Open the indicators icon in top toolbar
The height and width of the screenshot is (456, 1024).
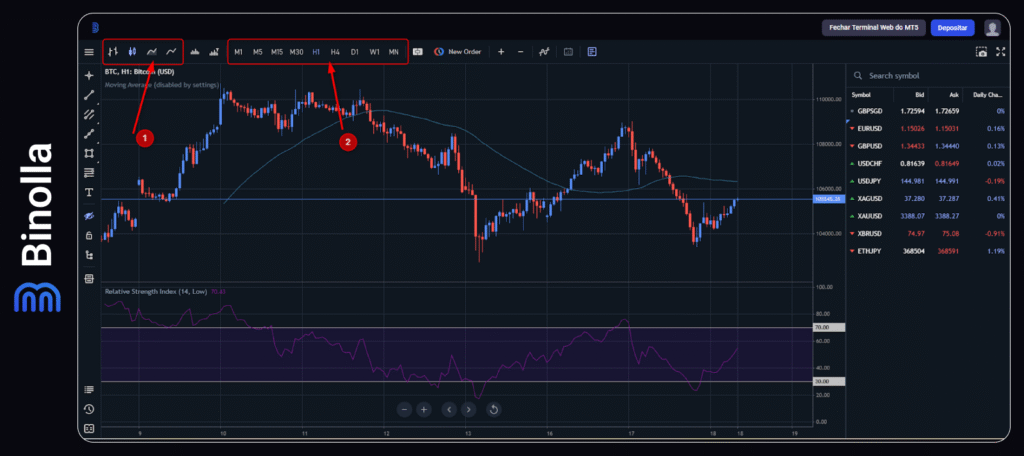tap(544, 51)
